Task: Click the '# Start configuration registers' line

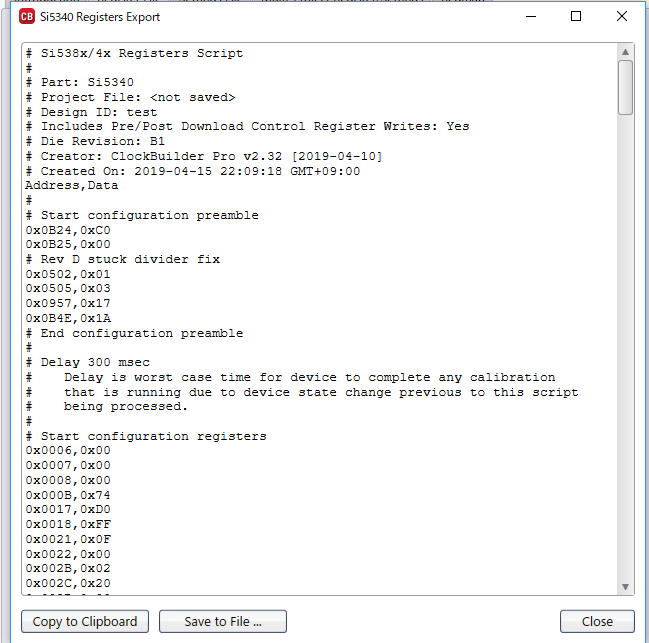Action: point(146,436)
